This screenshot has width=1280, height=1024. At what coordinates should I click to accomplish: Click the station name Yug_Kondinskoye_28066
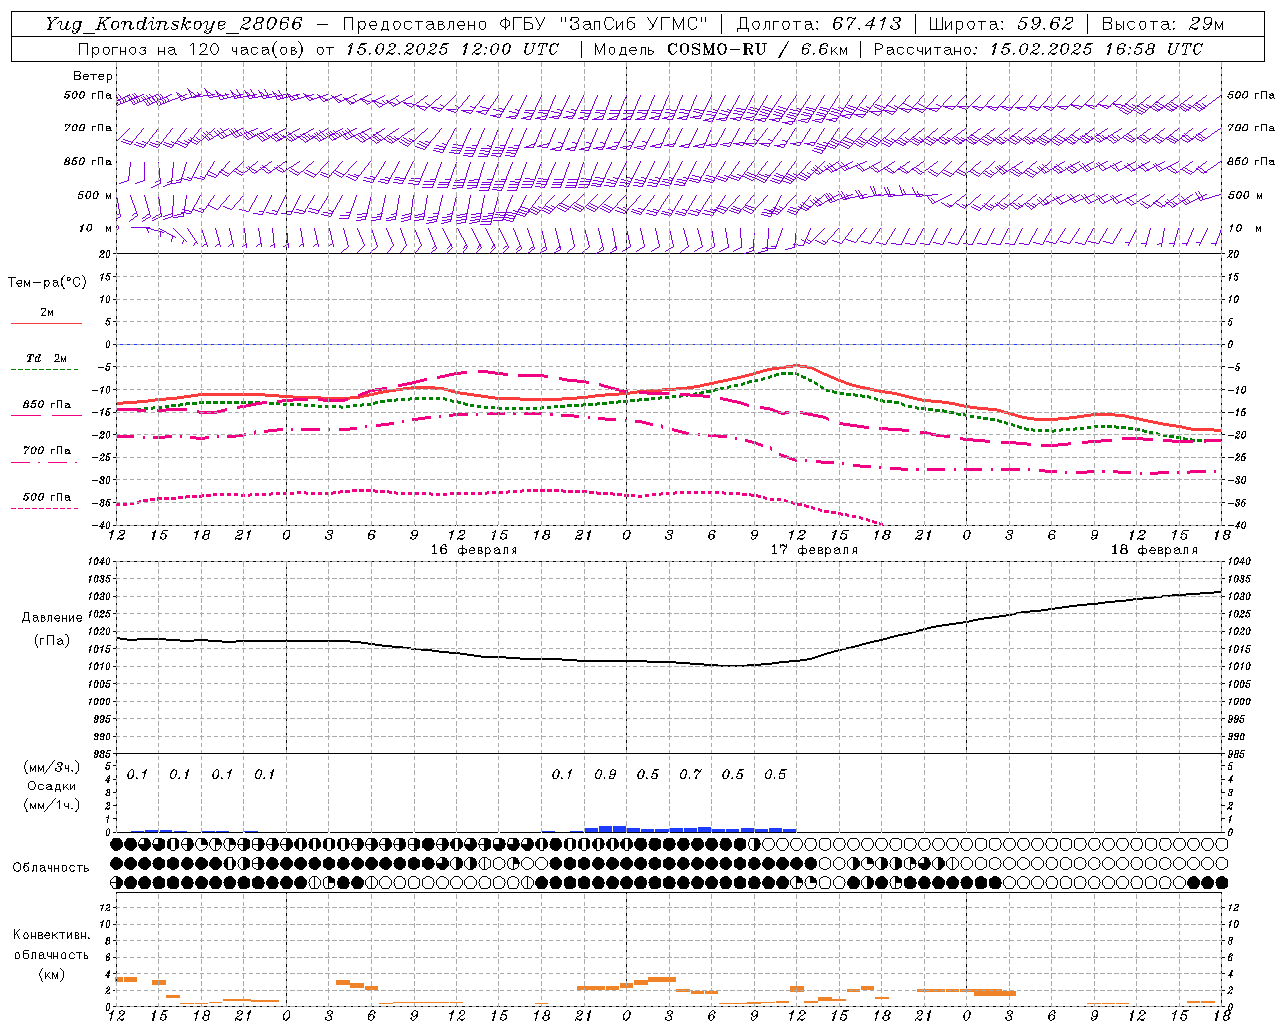point(173,24)
